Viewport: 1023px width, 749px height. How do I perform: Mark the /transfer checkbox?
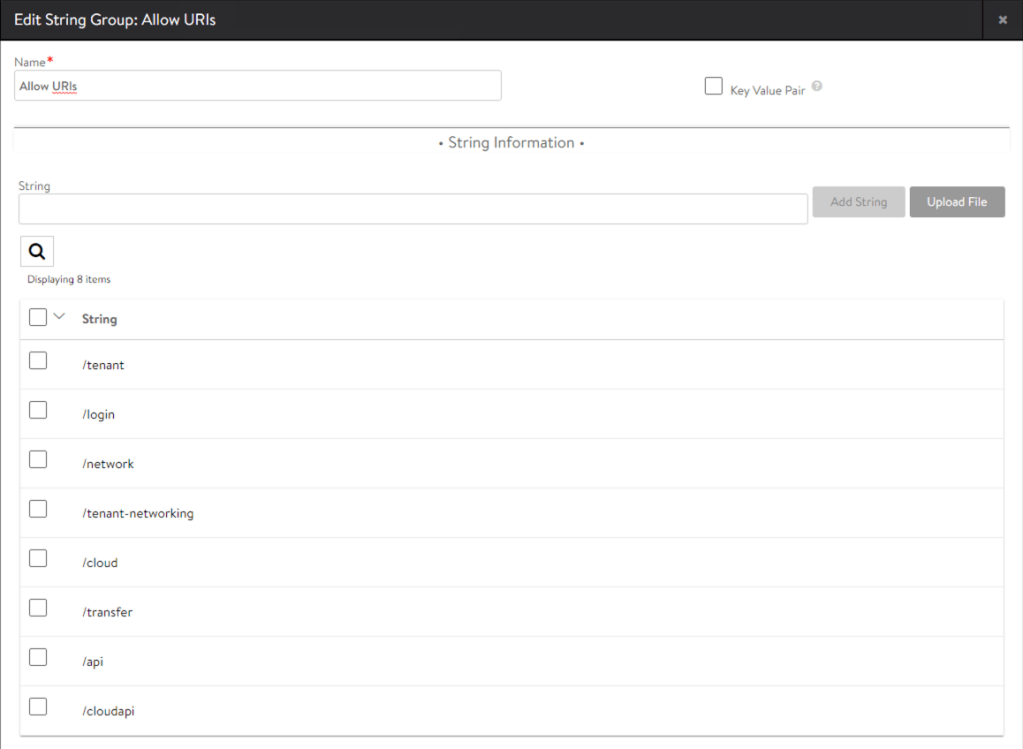click(x=38, y=608)
